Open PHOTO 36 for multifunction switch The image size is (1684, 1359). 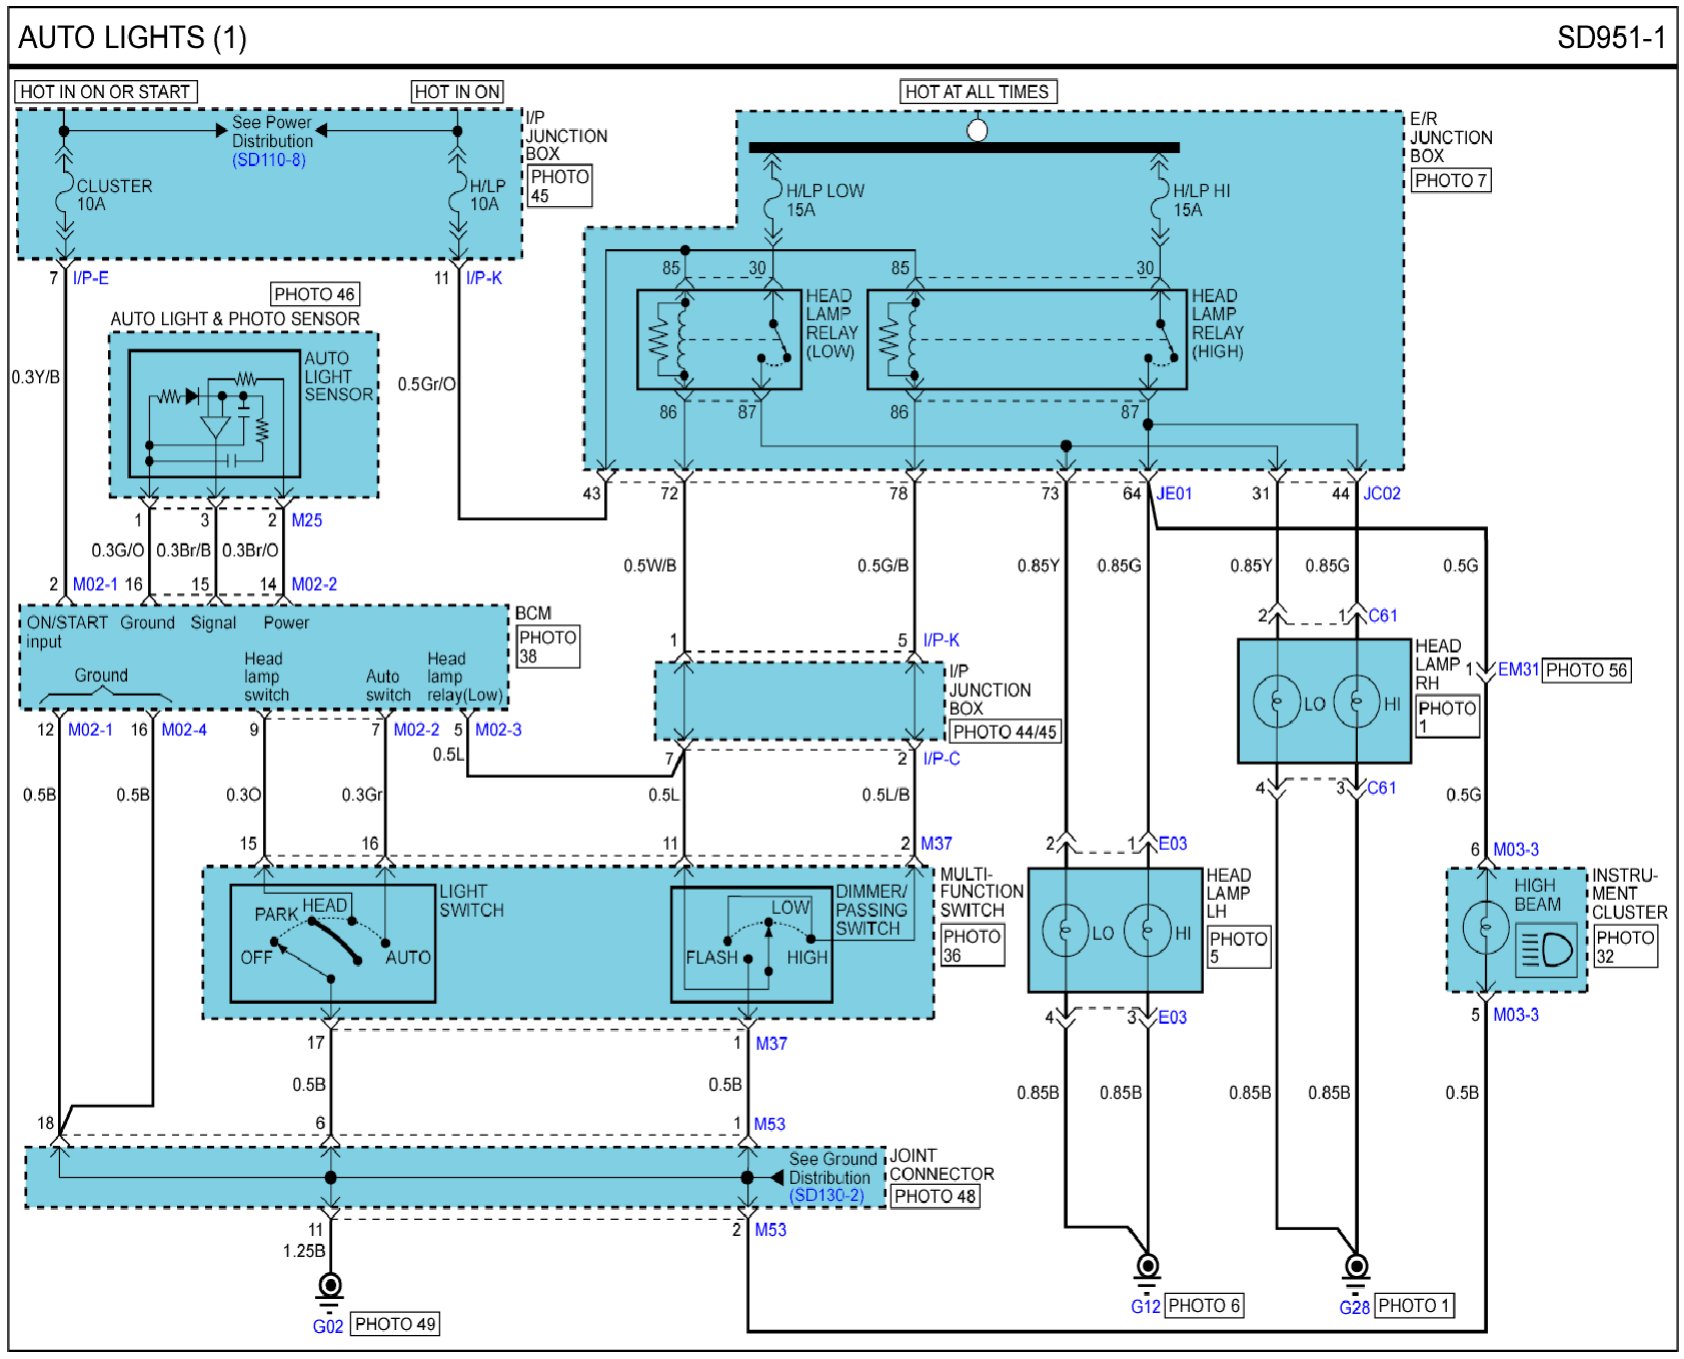972,945
